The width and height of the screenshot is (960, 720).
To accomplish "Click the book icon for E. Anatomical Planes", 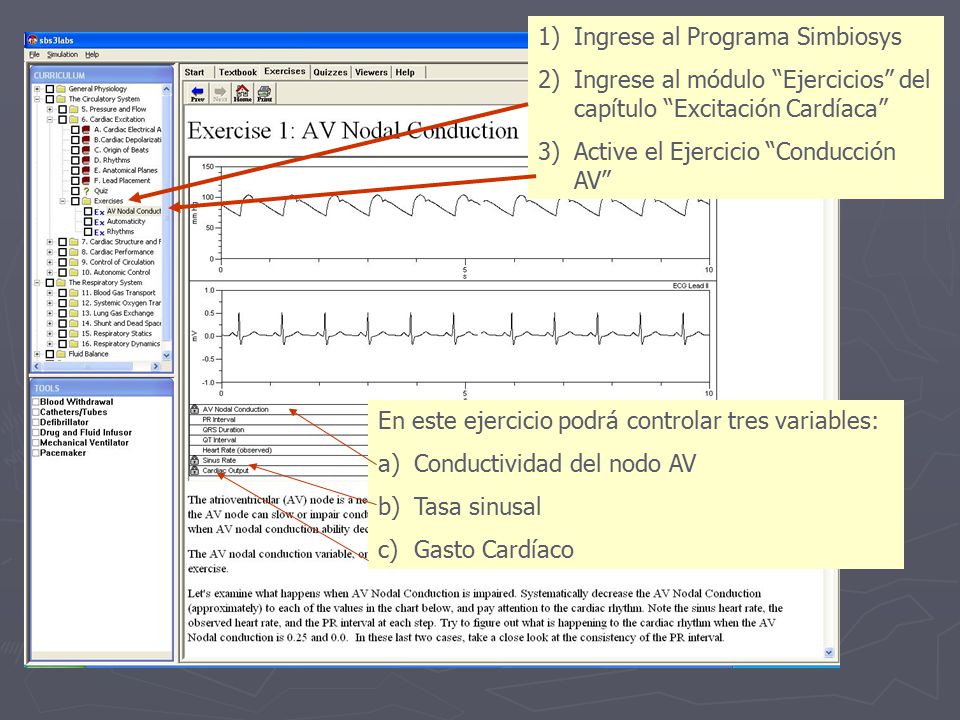I will 86,170.
